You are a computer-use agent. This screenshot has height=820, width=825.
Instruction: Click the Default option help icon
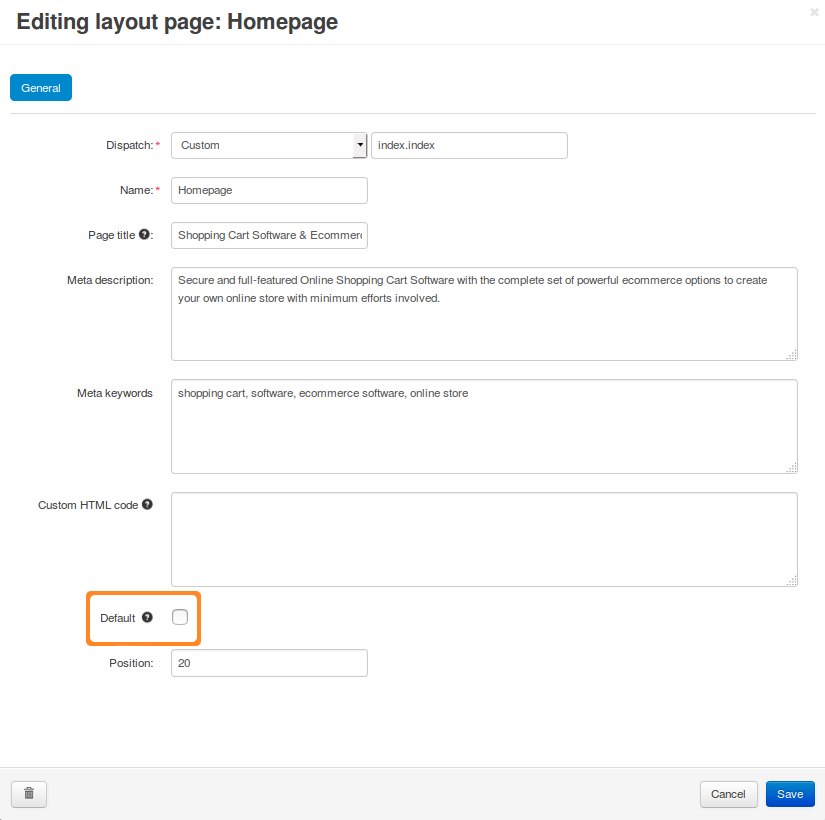[x=147, y=617]
